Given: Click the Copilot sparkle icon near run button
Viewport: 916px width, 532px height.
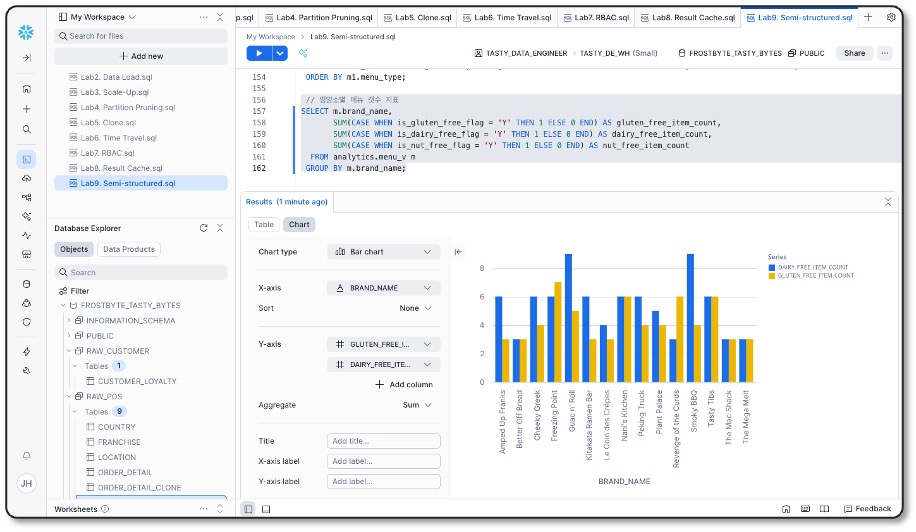Looking at the screenshot, I should click(303, 53).
